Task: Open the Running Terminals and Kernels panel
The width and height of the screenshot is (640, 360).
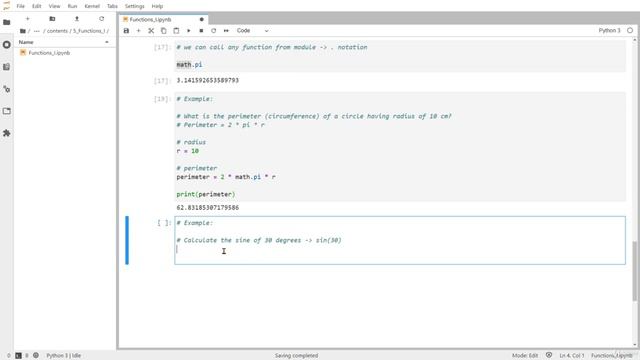Action: coord(7,44)
